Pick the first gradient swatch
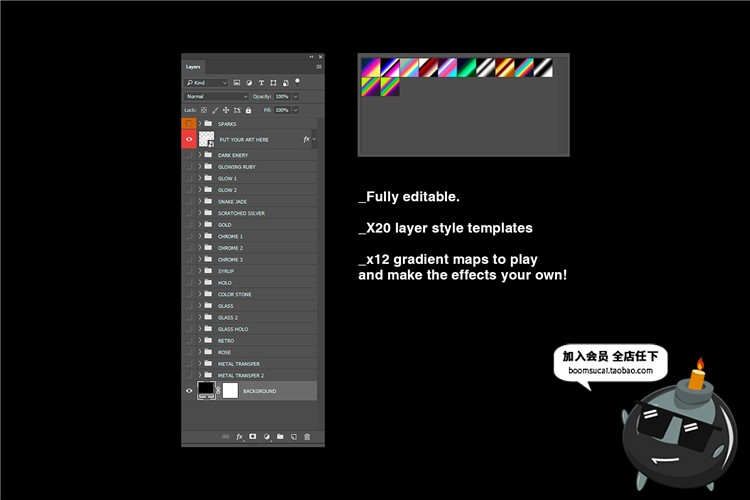750x500 pixels. (370, 68)
